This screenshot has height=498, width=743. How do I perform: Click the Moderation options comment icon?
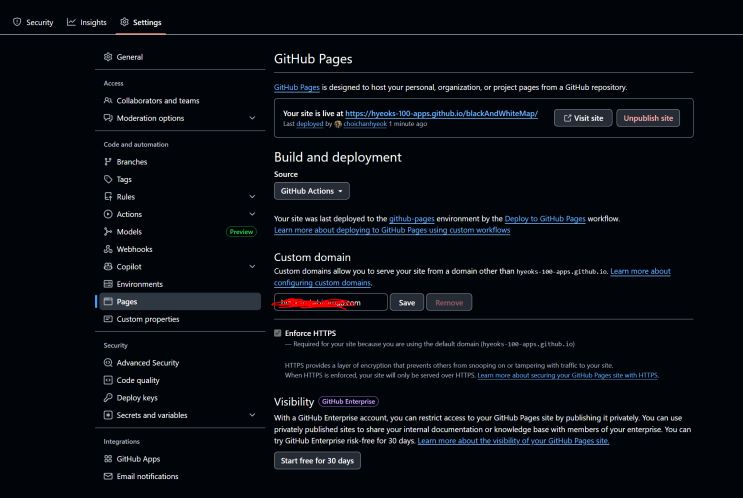(108, 118)
